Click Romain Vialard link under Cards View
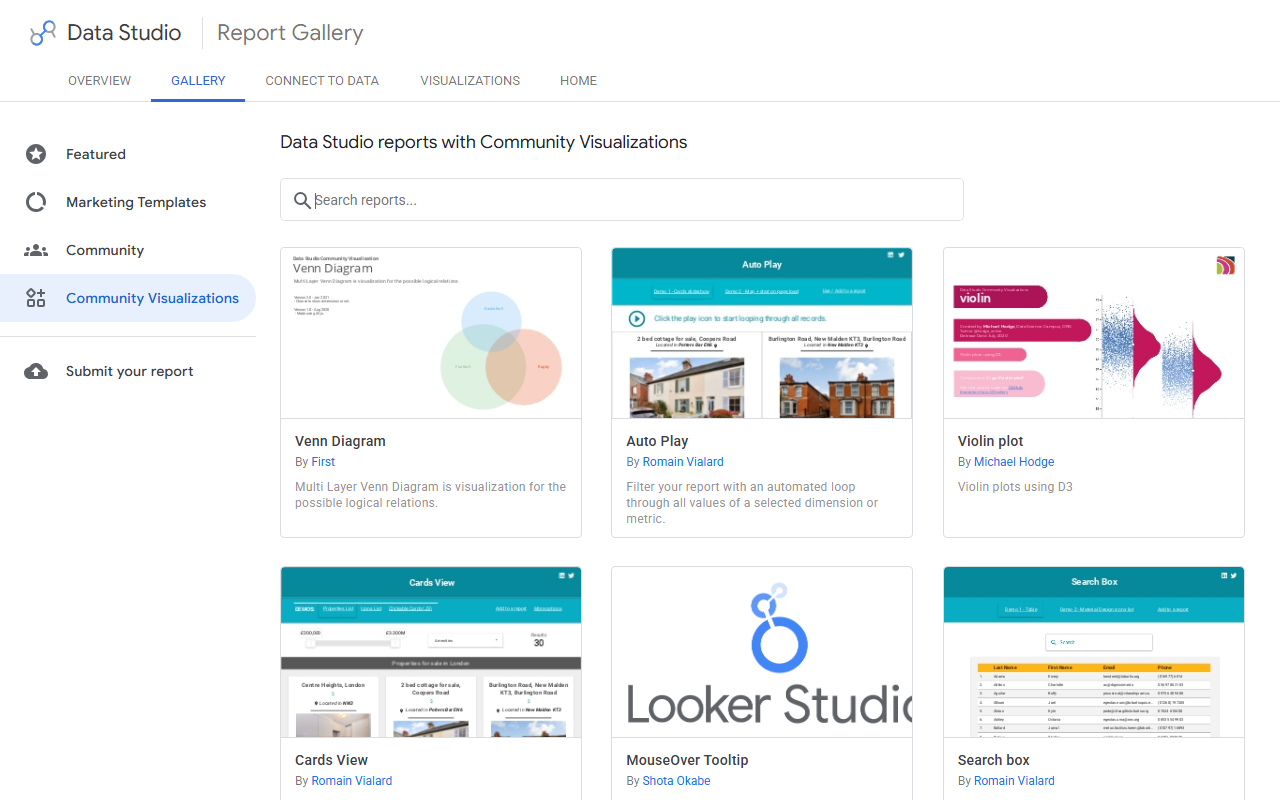The image size is (1280, 800). (352, 781)
